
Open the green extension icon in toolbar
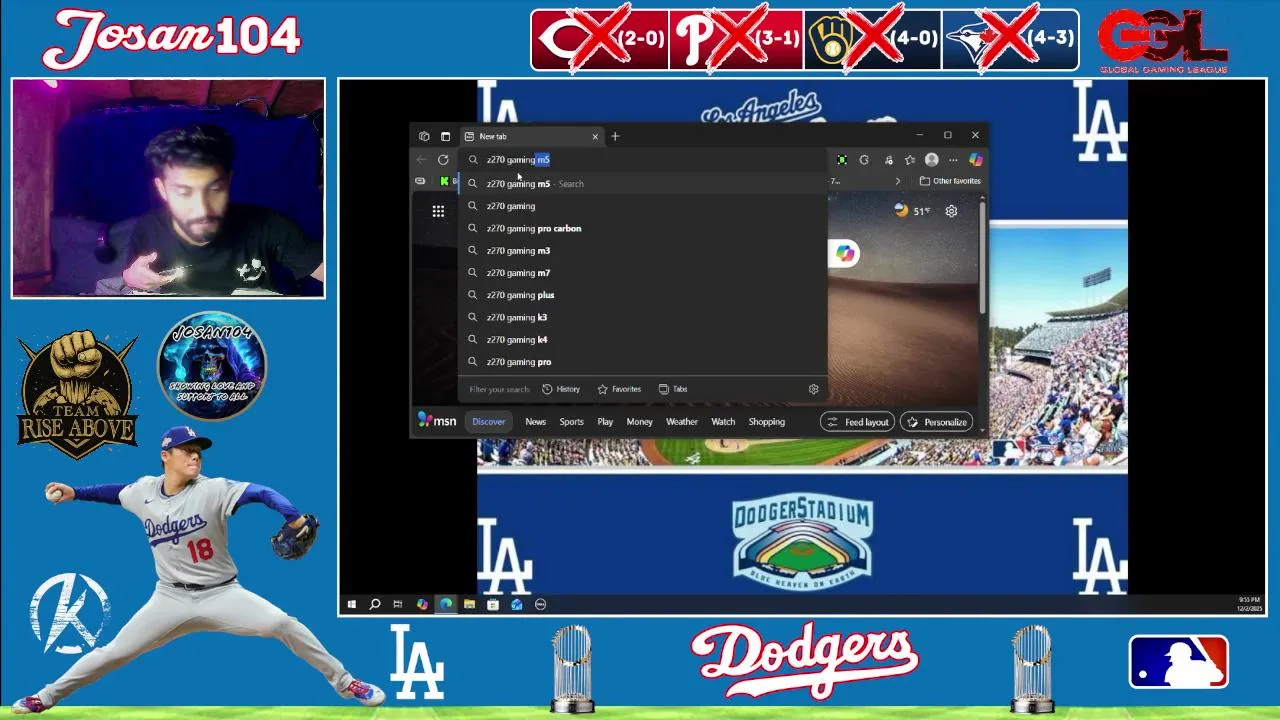pyautogui.click(x=842, y=160)
